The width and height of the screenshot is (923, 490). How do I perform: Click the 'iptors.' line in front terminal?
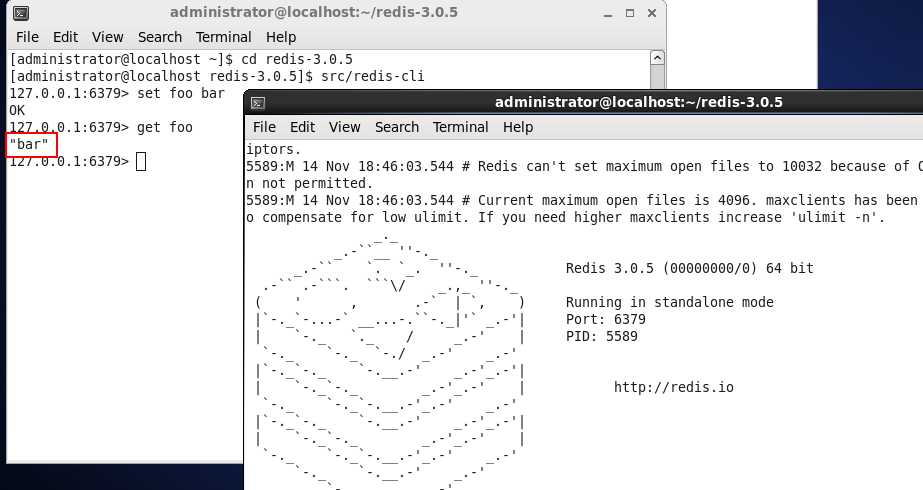click(x=273, y=150)
